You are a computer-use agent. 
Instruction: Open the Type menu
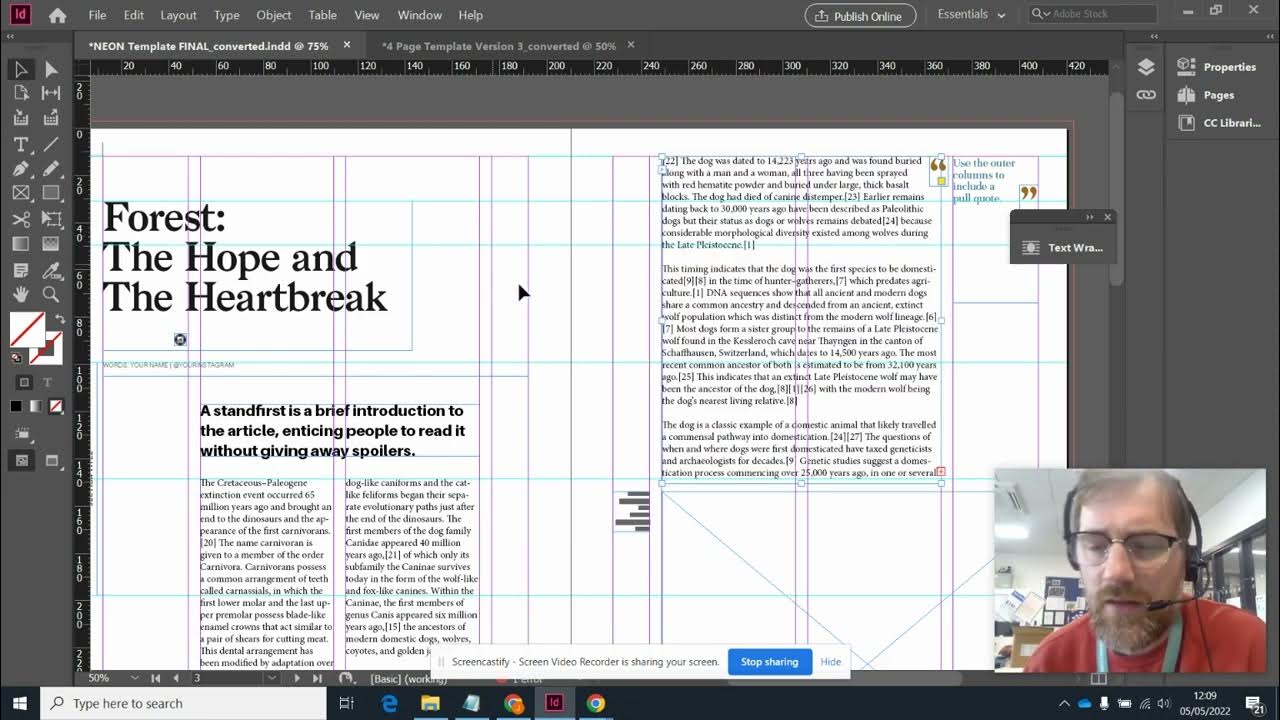(x=227, y=15)
